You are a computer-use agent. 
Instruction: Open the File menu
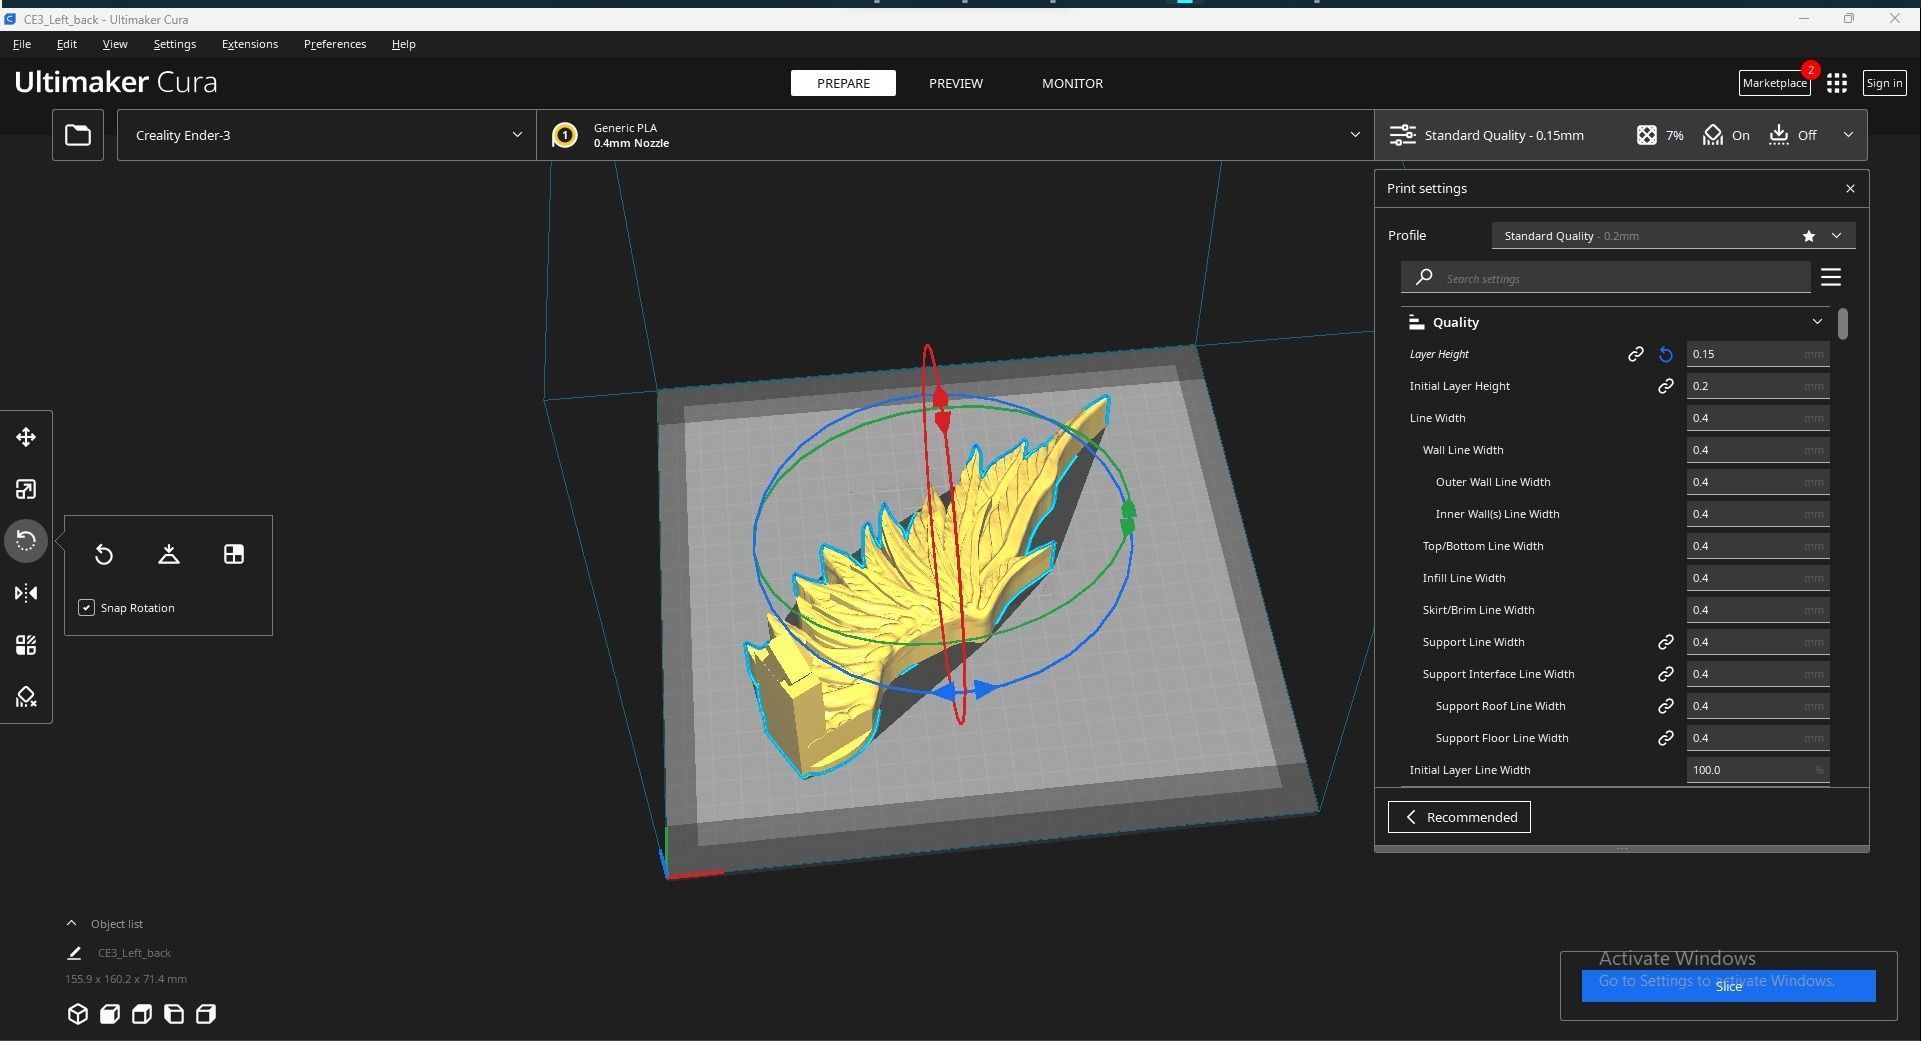click(22, 44)
